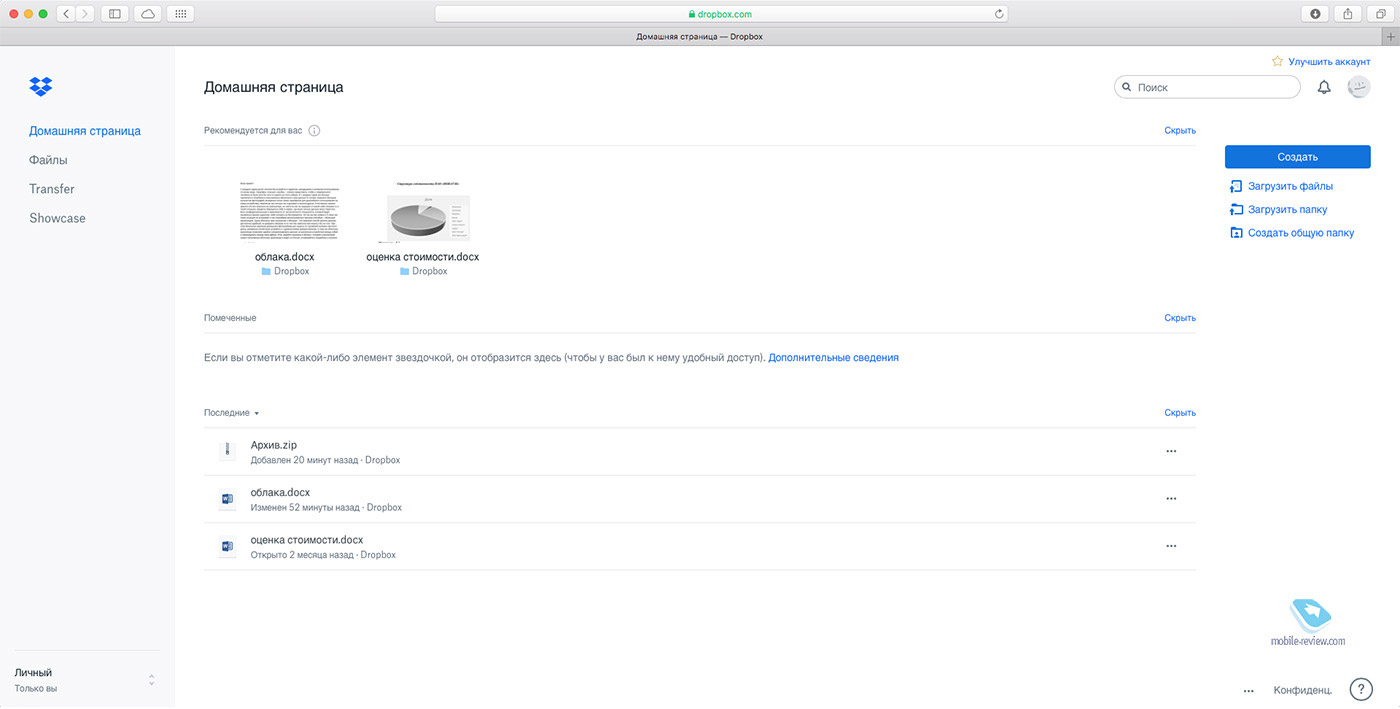Hide the Последние section
1400x709 pixels.
(x=1180, y=413)
